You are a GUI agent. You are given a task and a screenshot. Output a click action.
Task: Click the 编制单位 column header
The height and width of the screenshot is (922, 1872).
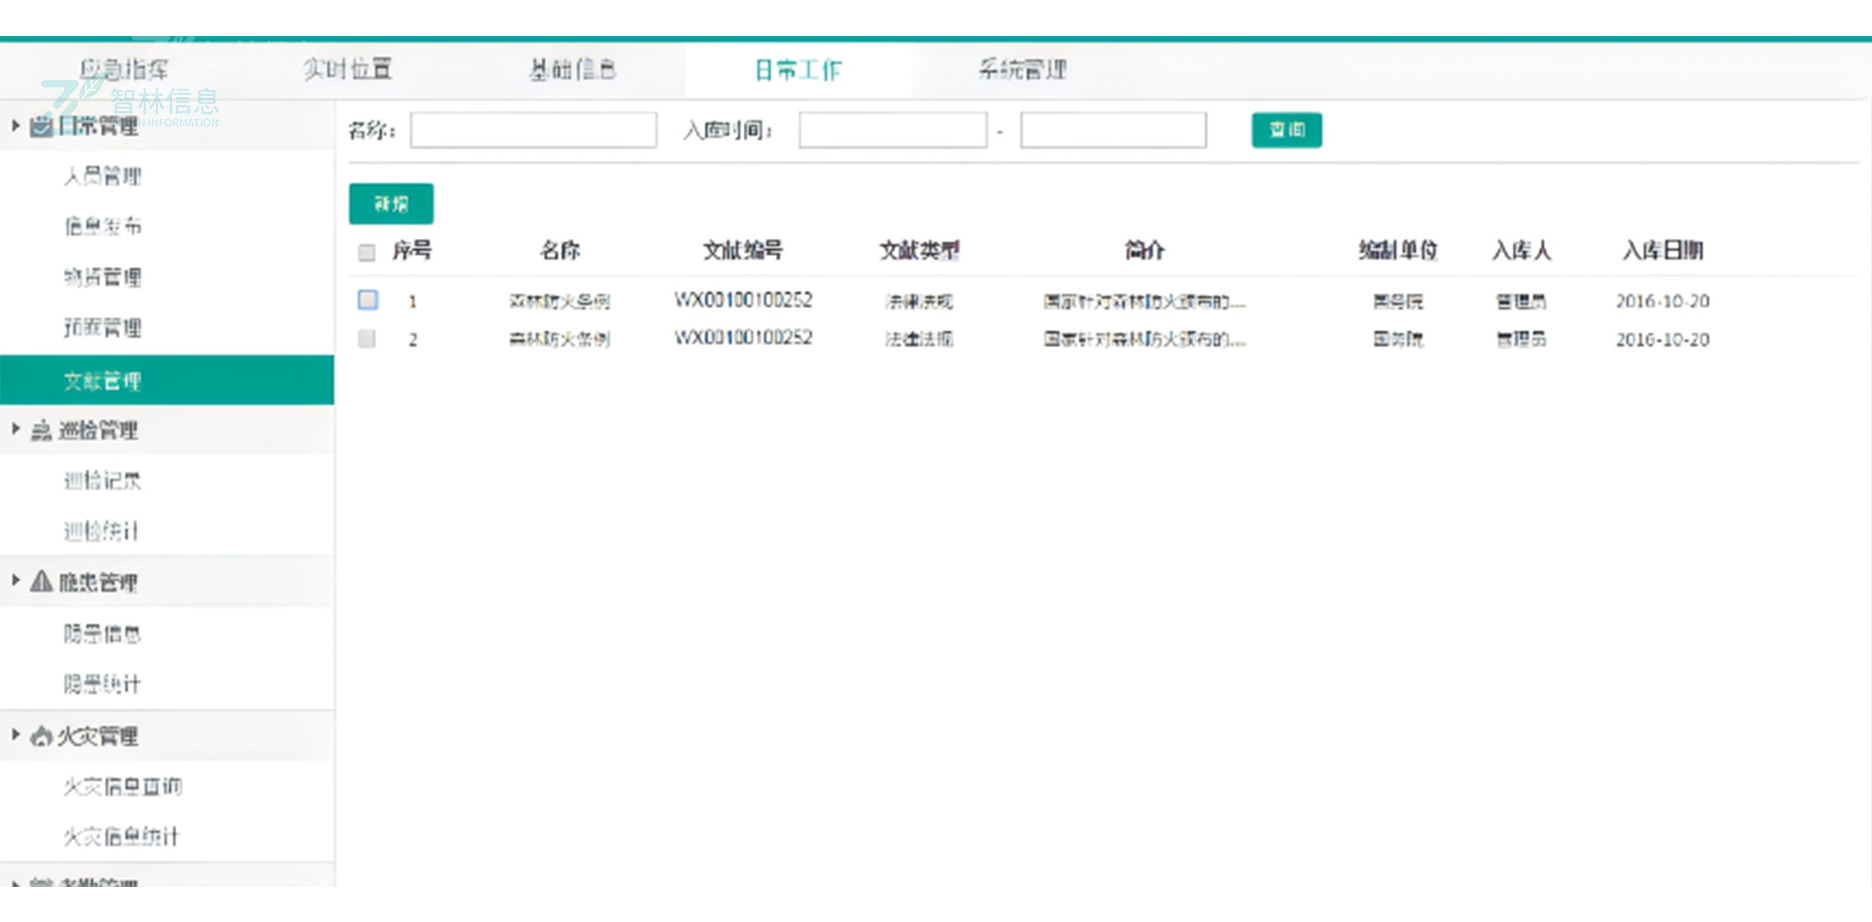(1398, 250)
